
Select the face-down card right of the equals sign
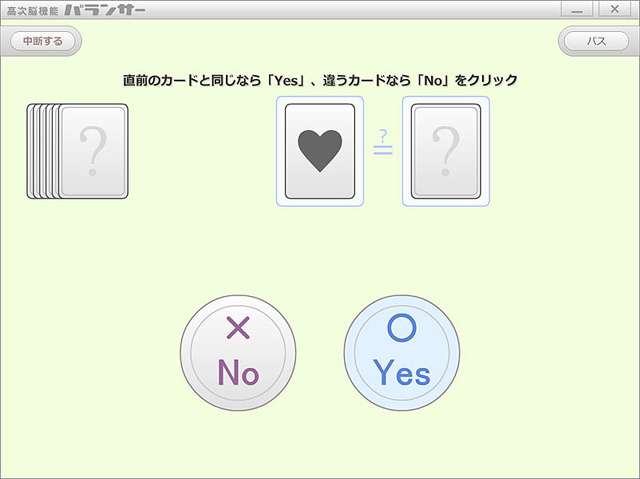pos(446,151)
